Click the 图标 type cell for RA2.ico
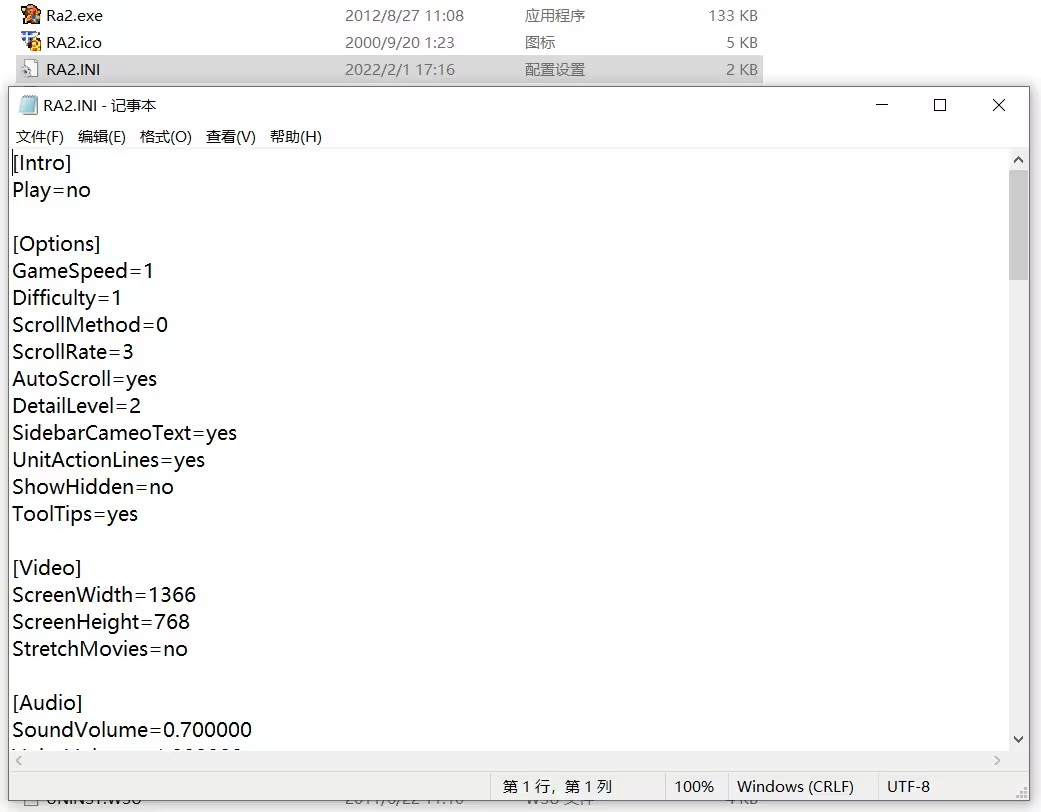The image size is (1041, 812). pos(539,42)
